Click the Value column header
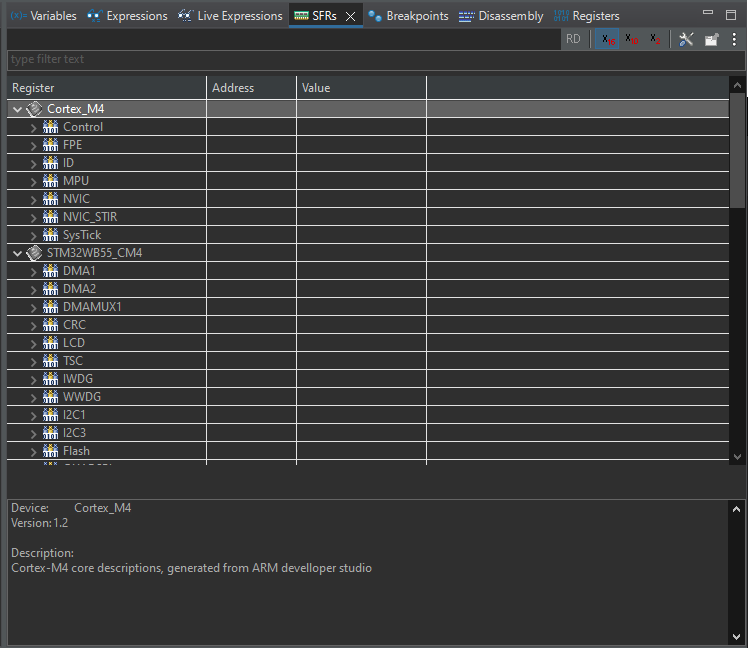The image size is (748, 648). 362,88
